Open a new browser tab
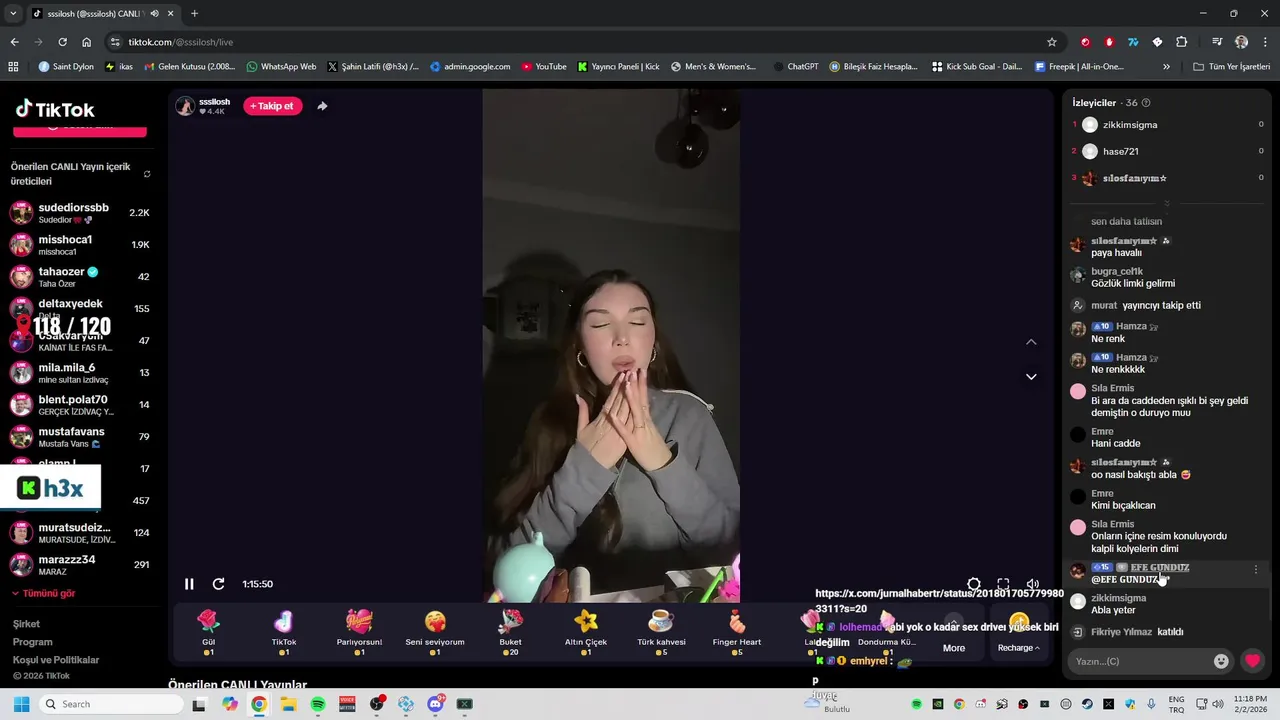The height and width of the screenshot is (720, 1280). (x=194, y=14)
